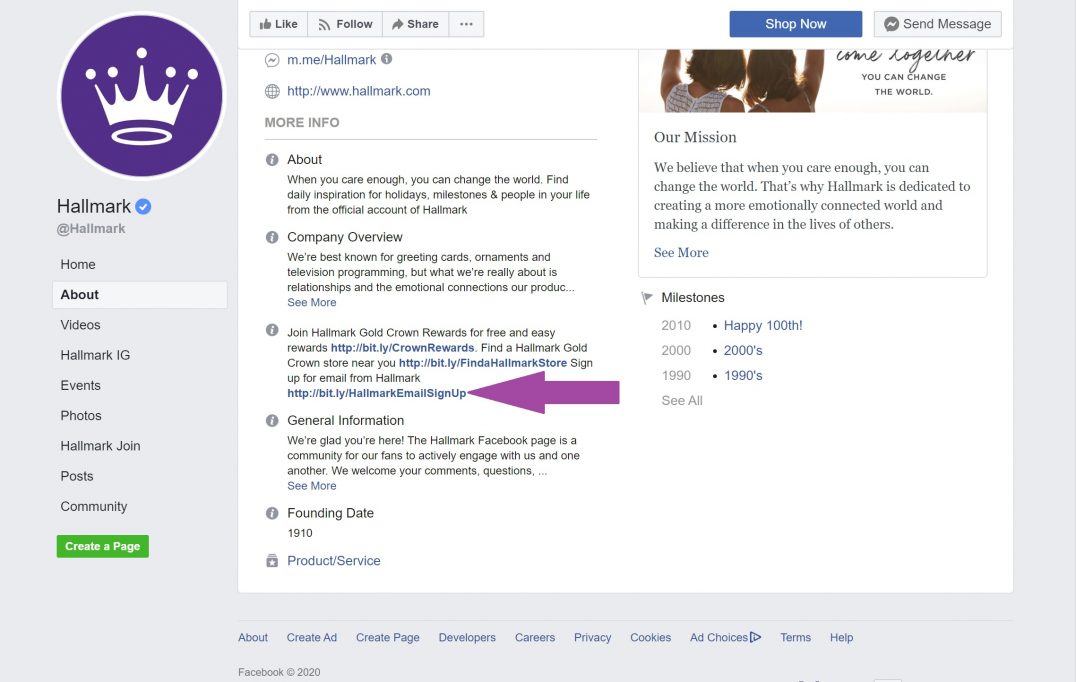Toggle Like on the Hallmark page

click(x=277, y=23)
